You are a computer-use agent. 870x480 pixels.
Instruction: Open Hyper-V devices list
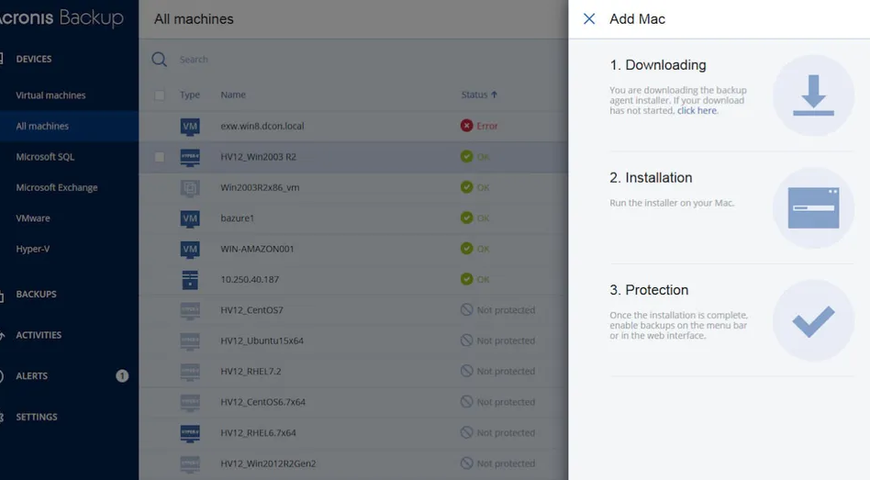click(33, 249)
